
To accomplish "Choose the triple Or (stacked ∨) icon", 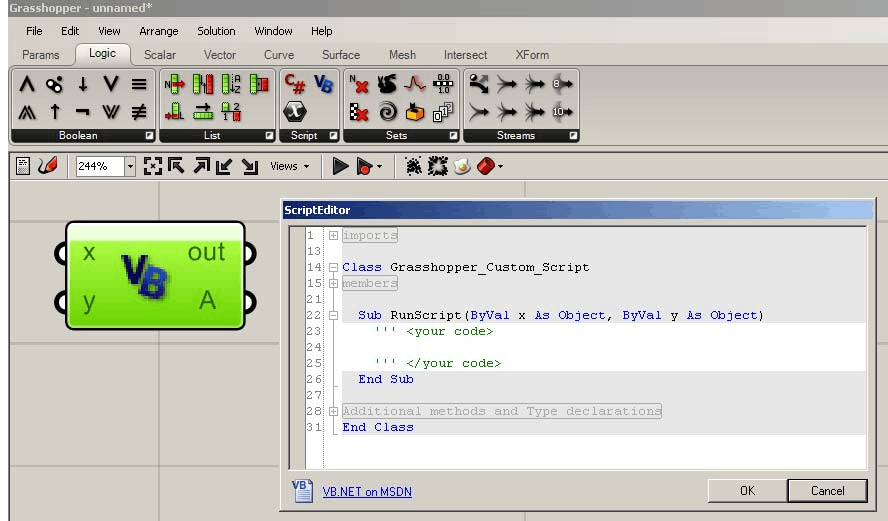I will (111, 112).
